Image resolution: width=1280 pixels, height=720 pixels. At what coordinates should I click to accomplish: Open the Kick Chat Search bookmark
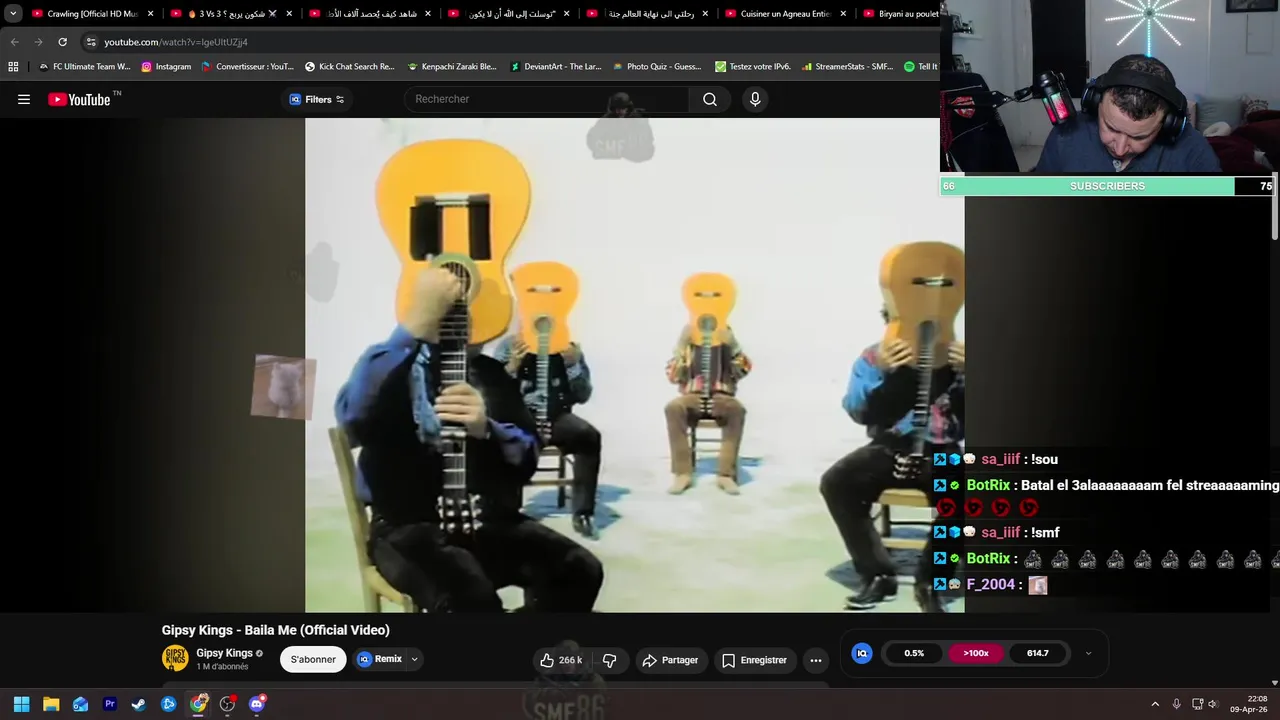349,67
